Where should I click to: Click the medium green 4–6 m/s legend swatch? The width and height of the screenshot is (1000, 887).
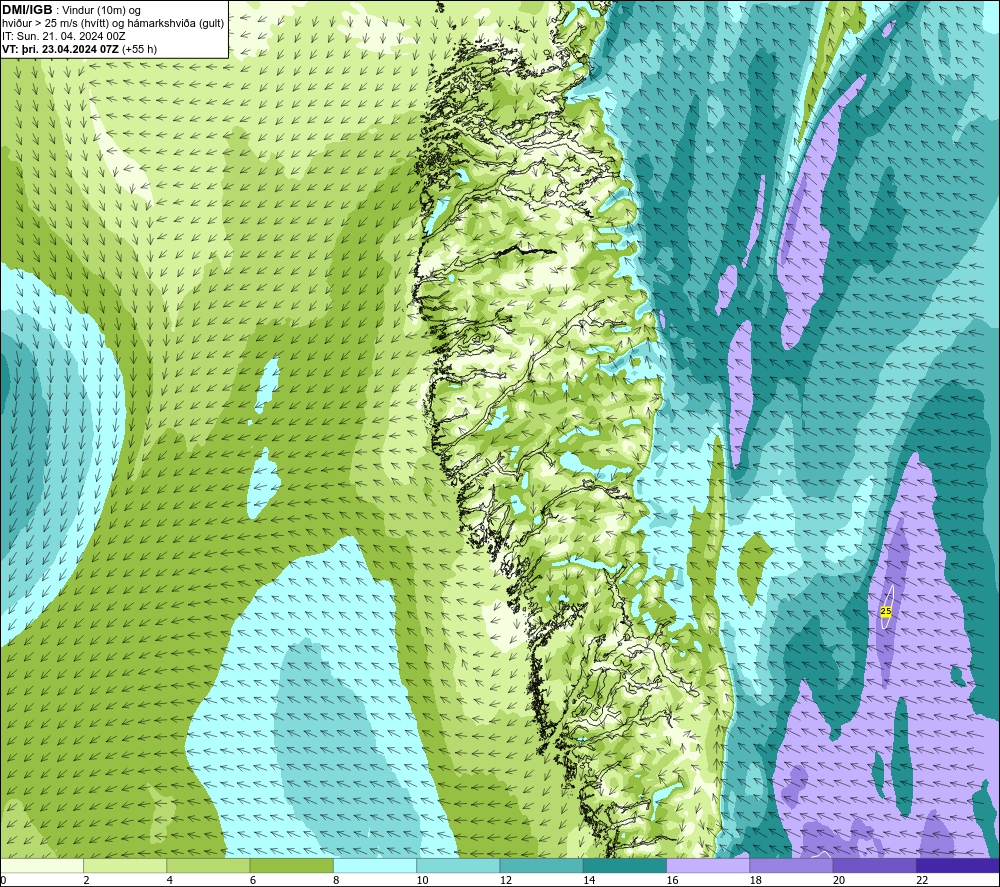208,866
